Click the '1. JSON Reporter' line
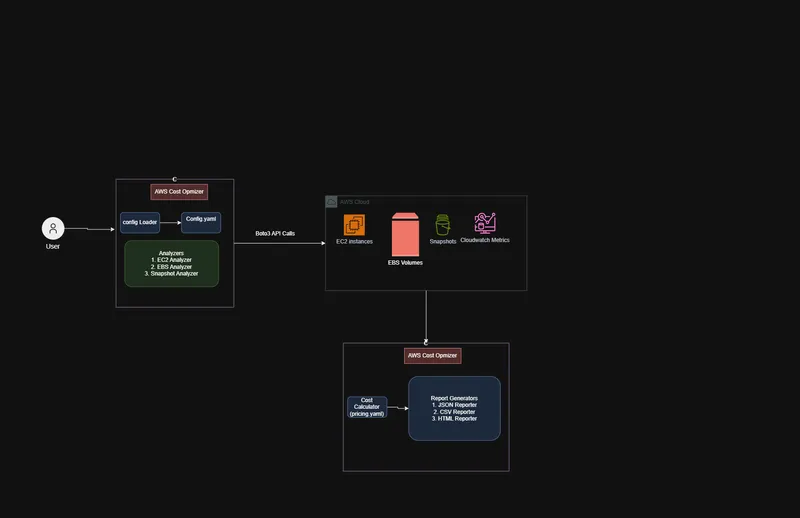800x518 pixels. [454, 405]
